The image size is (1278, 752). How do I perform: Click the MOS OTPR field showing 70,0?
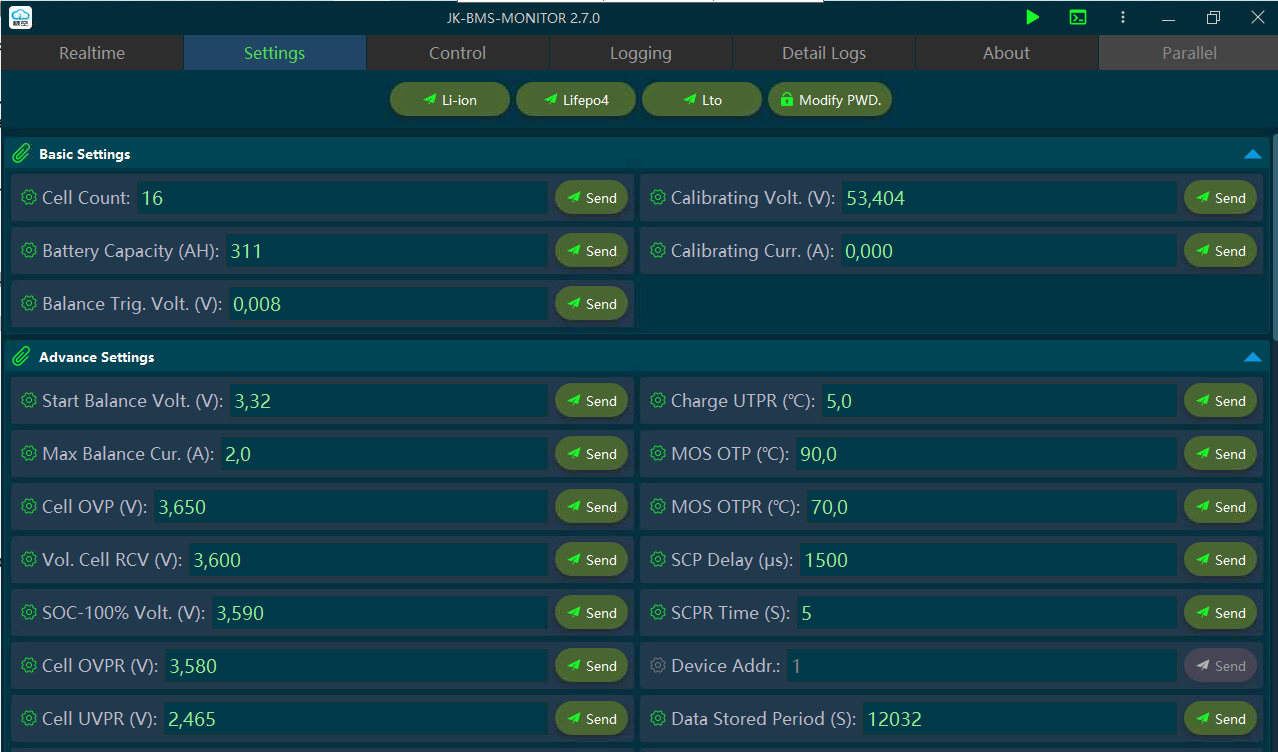991,507
